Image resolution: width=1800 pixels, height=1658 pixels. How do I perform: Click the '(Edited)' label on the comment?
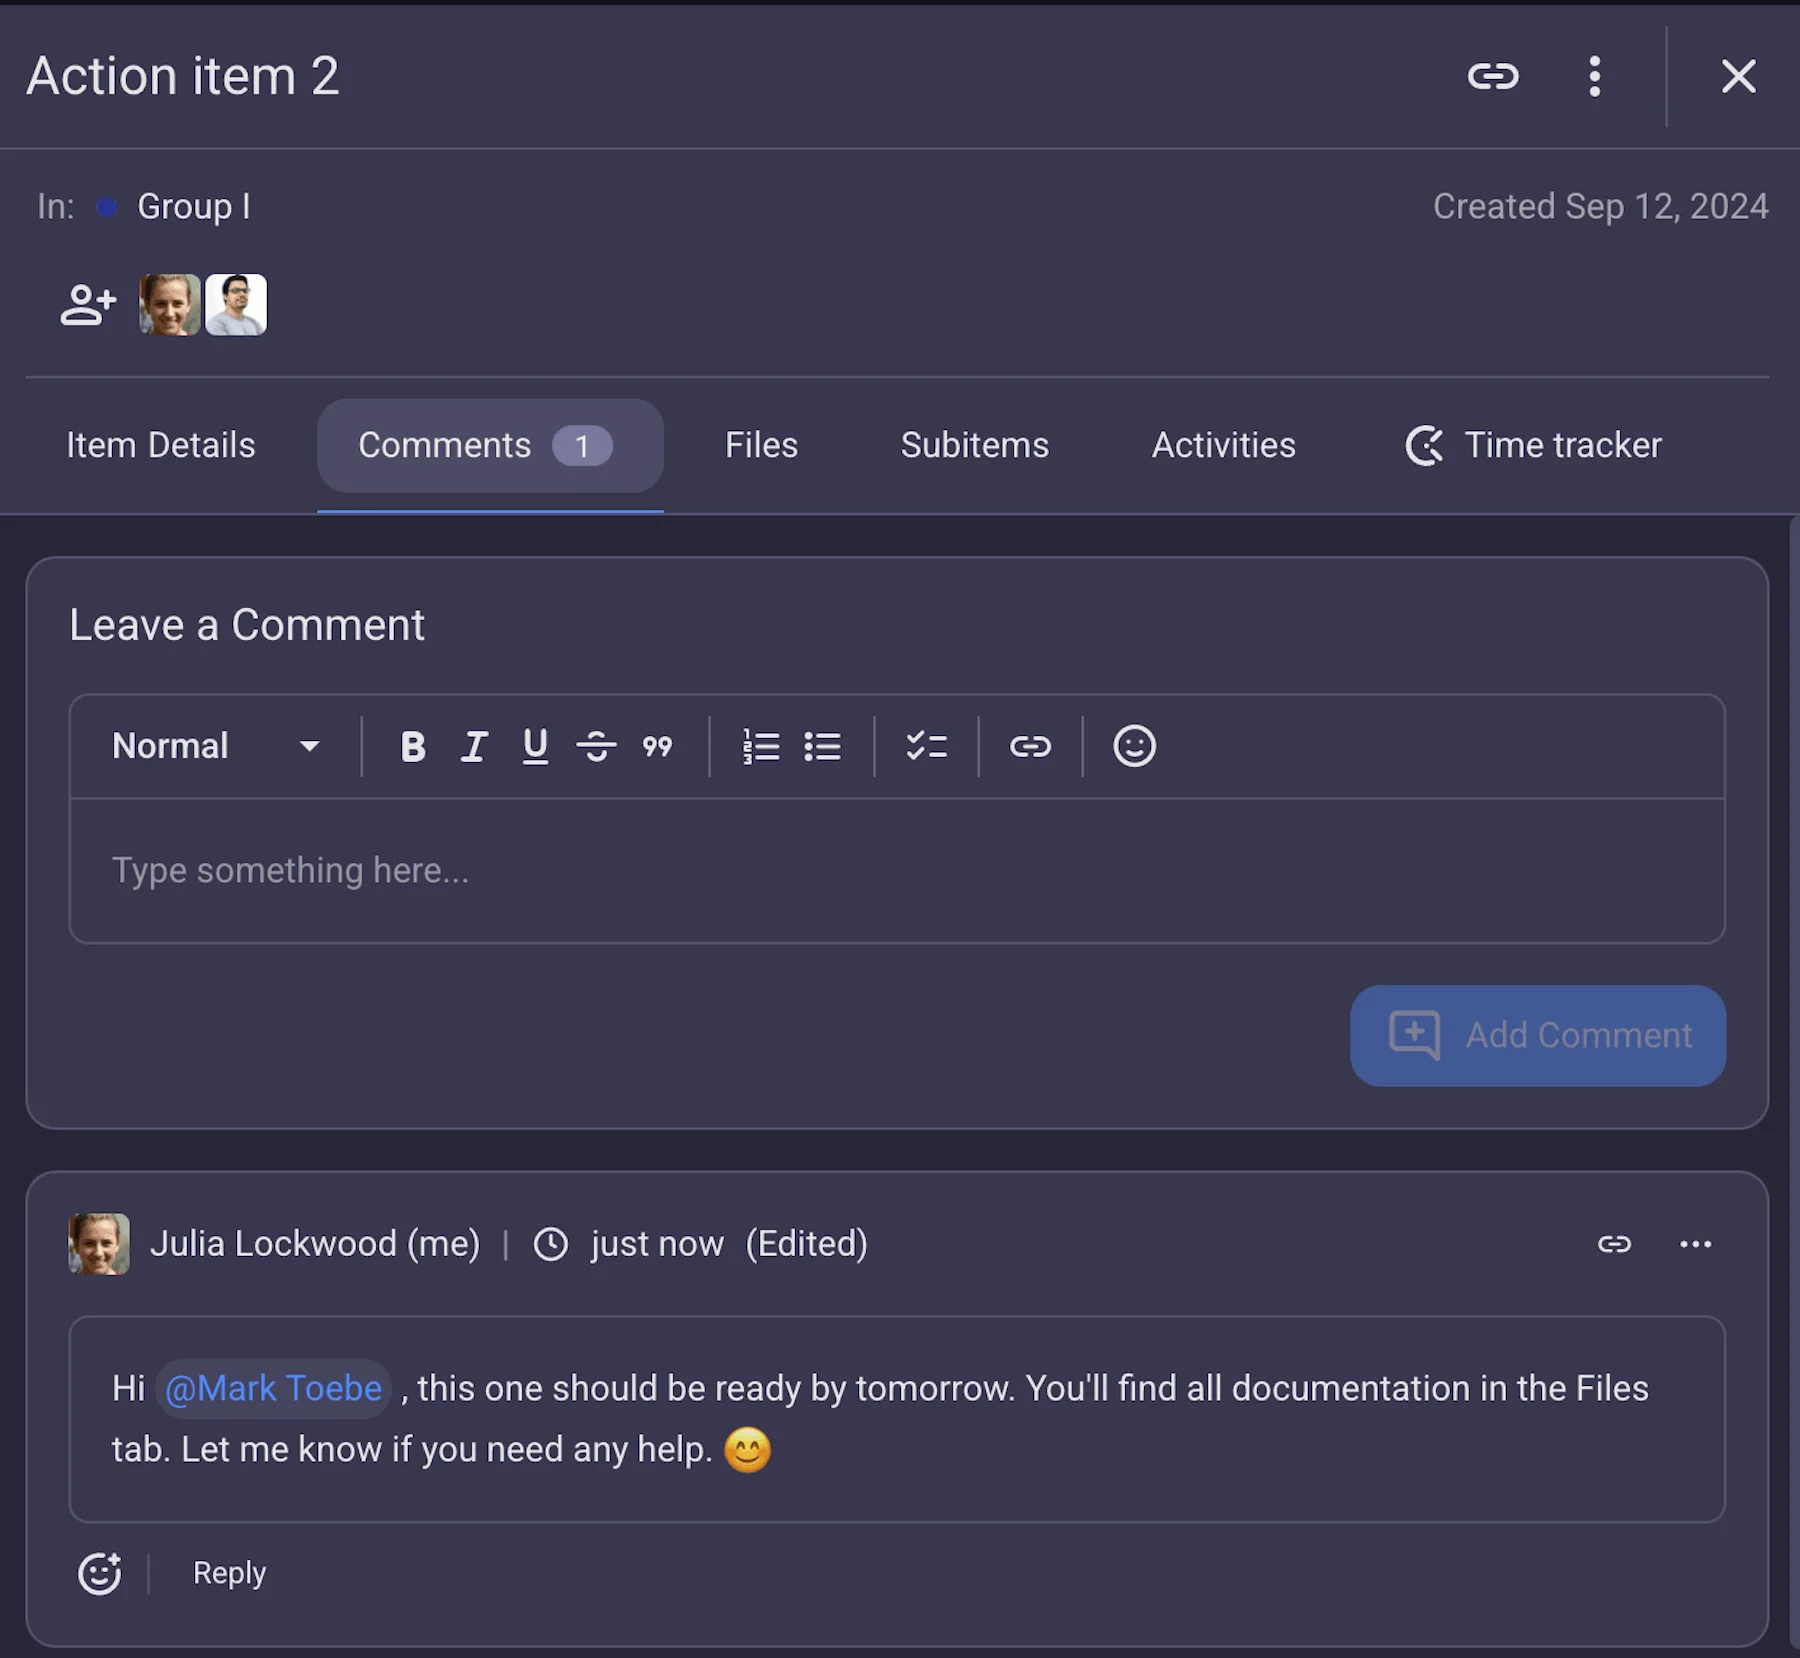(x=807, y=1244)
